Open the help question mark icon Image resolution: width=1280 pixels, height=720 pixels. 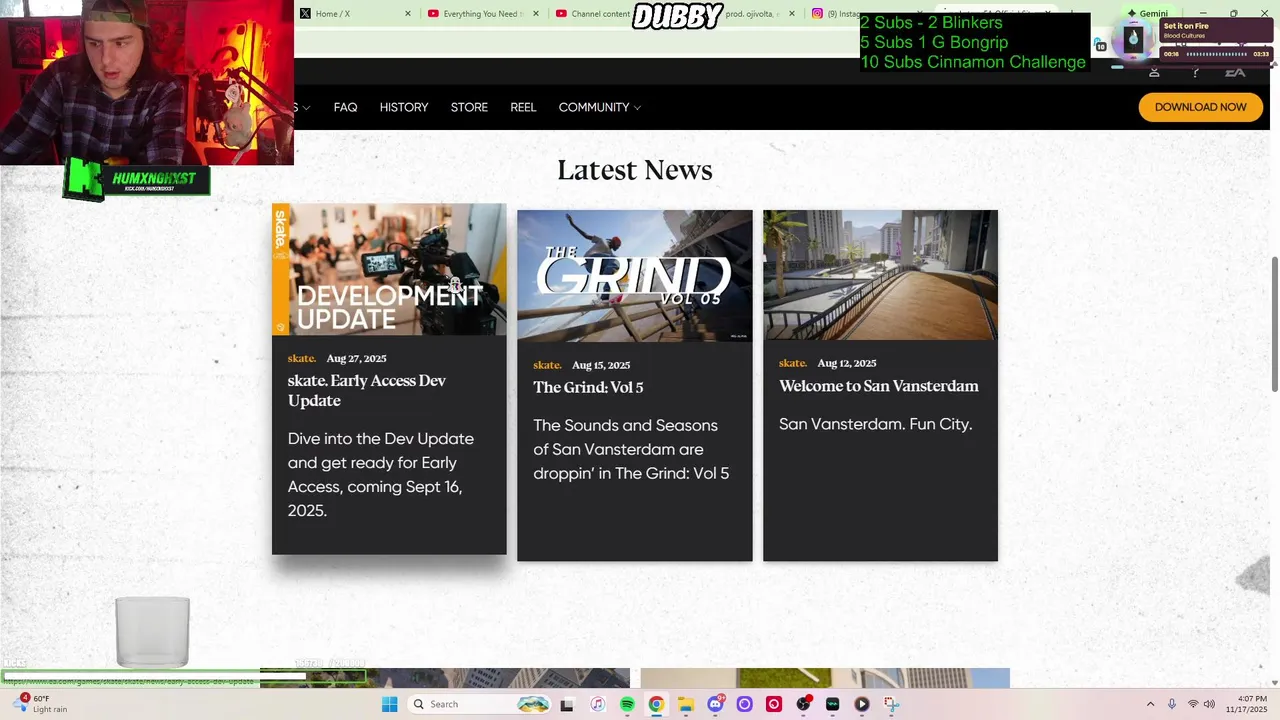[1195, 72]
